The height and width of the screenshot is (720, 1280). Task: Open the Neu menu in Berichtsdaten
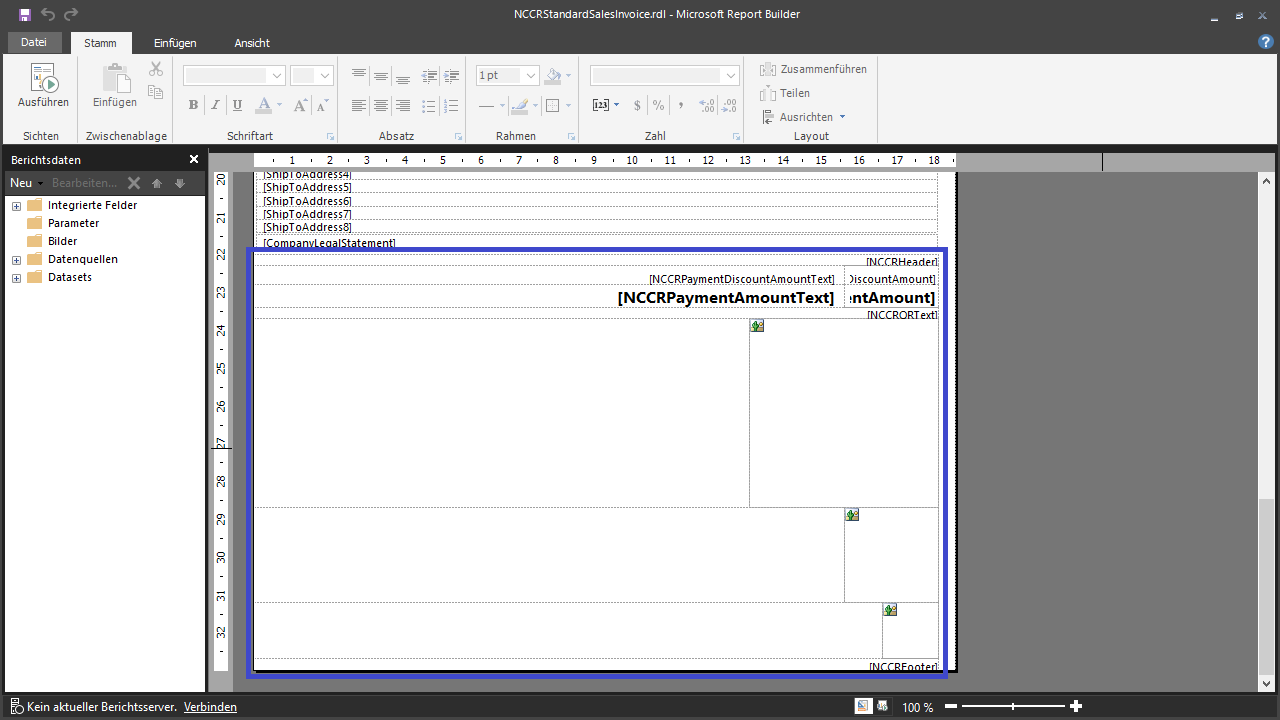(x=24, y=183)
